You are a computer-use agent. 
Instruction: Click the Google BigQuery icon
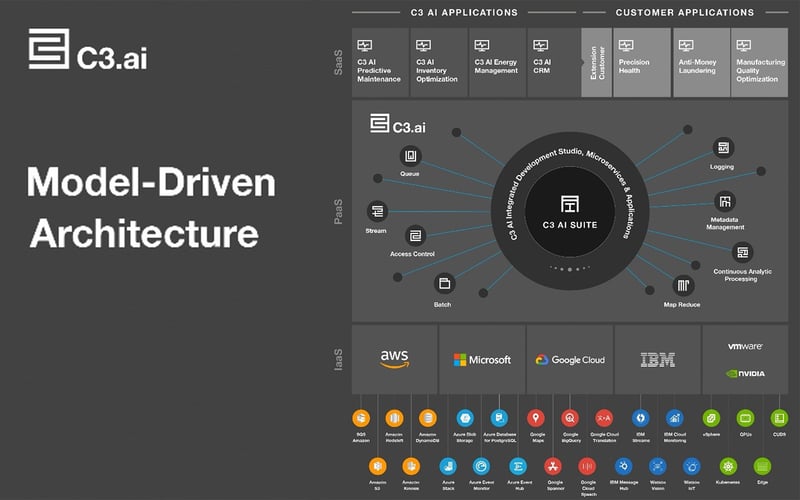tap(570, 418)
